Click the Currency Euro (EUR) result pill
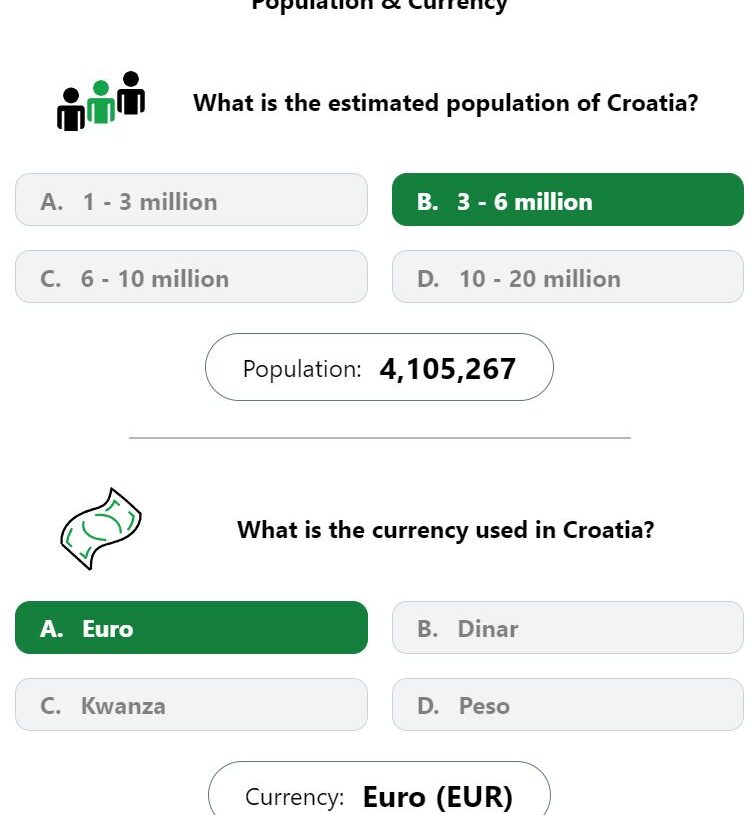Image resolution: width=753 pixels, height=815 pixels. (x=379, y=789)
